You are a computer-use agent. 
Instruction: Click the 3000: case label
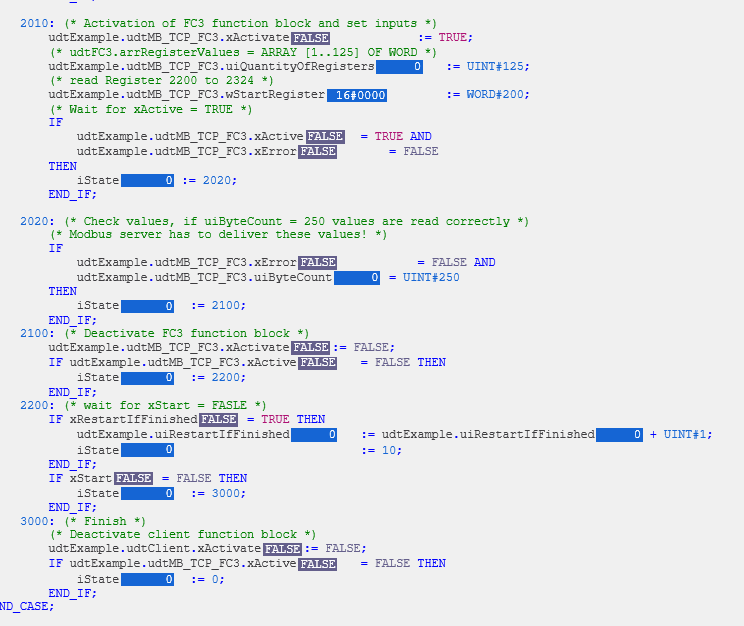[37, 521]
